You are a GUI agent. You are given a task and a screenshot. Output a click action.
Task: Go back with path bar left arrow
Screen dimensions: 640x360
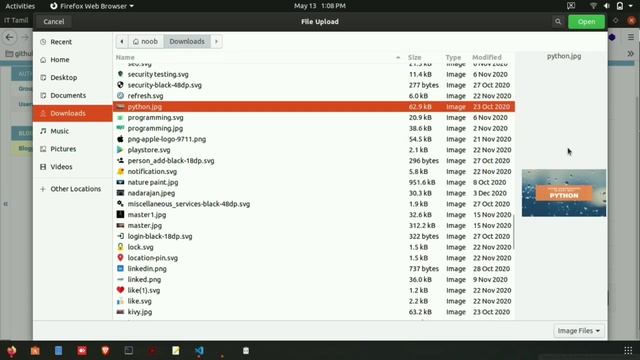[122, 41]
